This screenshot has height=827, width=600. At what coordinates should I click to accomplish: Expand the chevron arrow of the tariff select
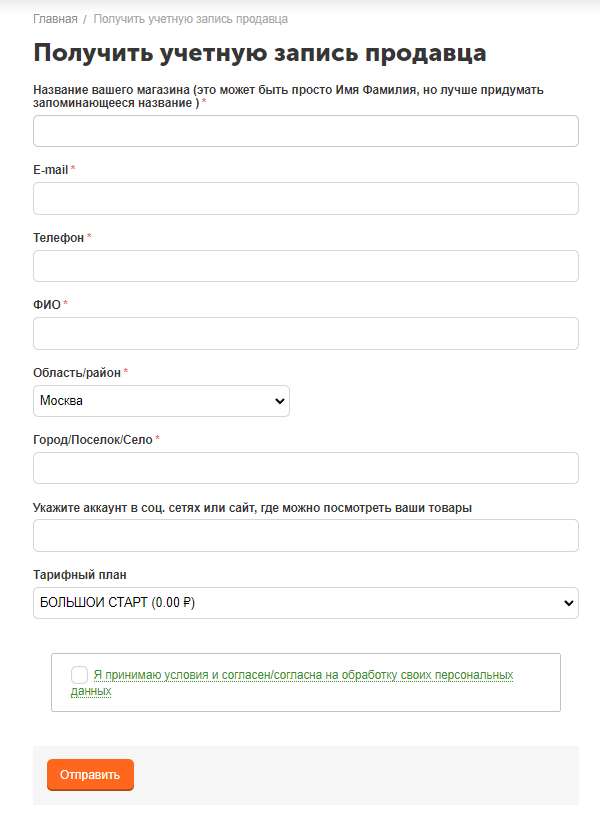[x=568, y=603]
